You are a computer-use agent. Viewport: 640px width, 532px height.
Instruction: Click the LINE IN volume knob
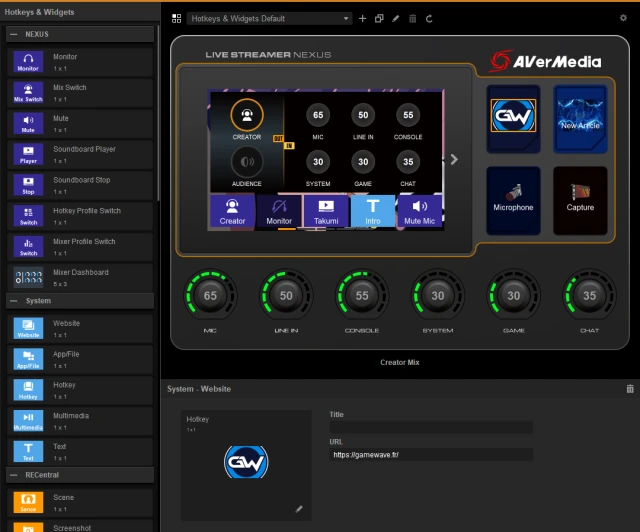(286, 295)
